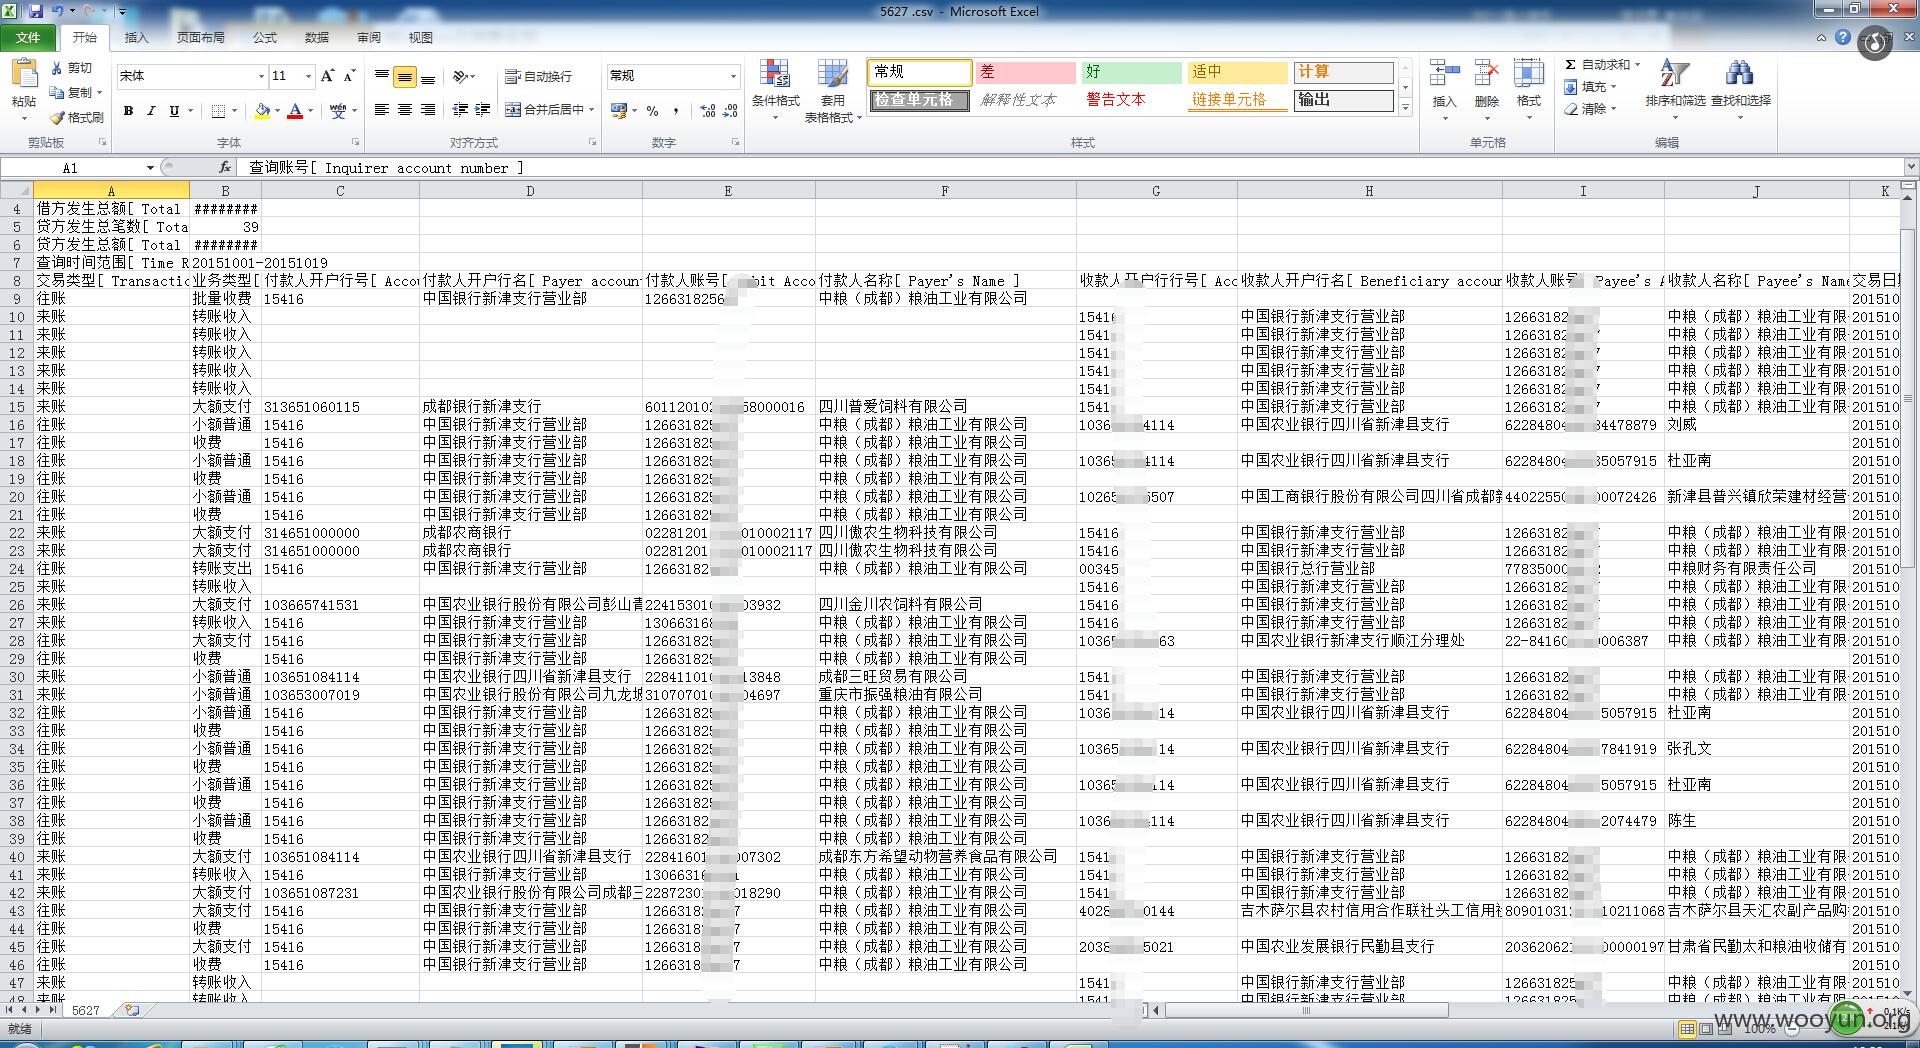The height and width of the screenshot is (1048, 1920).
Task: Switch to the View (视图) tab
Action: [421, 37]
